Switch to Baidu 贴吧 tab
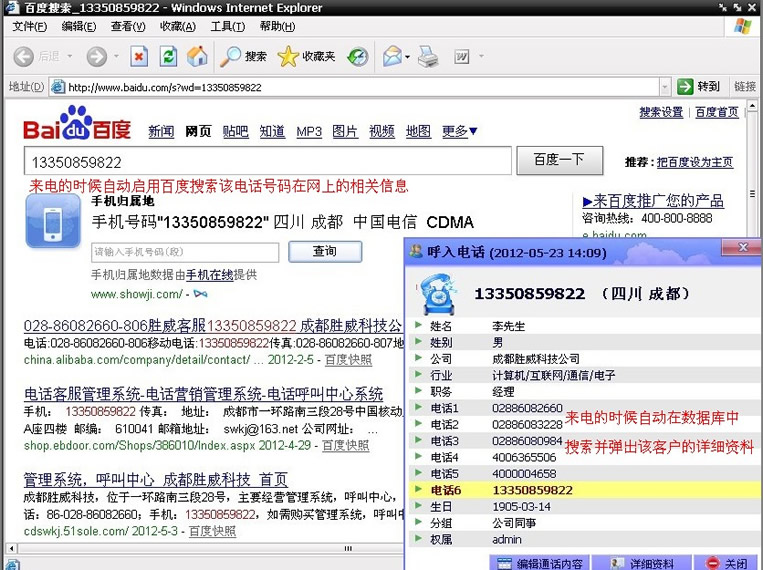Screen dimensions: 763x570 (236, 131)
